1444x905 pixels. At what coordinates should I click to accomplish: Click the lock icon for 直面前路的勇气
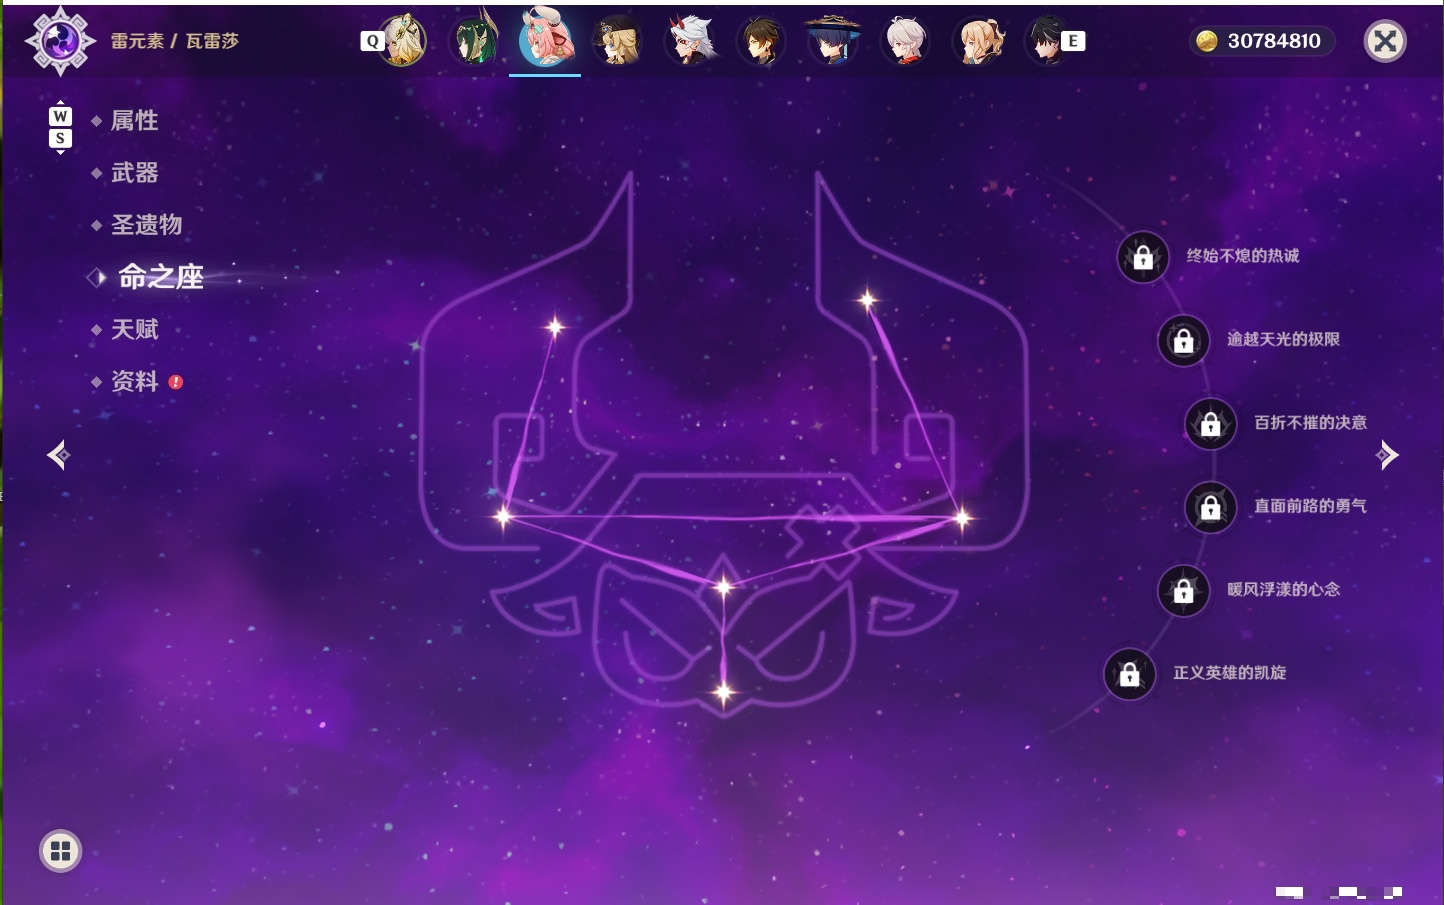point(1210,507)
